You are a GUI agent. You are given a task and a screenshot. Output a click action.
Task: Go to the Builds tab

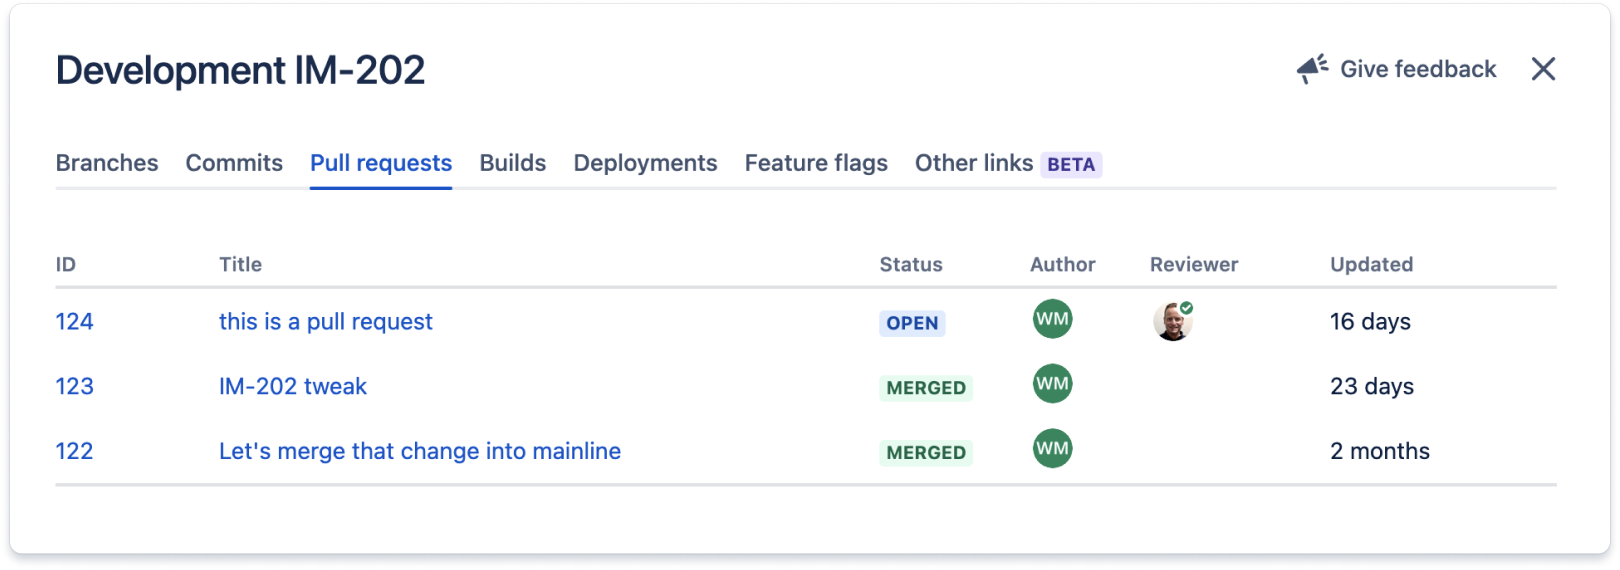tap(513, 163)
